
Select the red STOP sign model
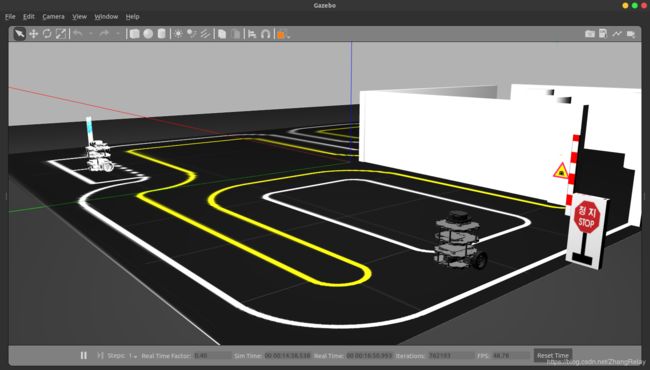(x=587, y=231)
